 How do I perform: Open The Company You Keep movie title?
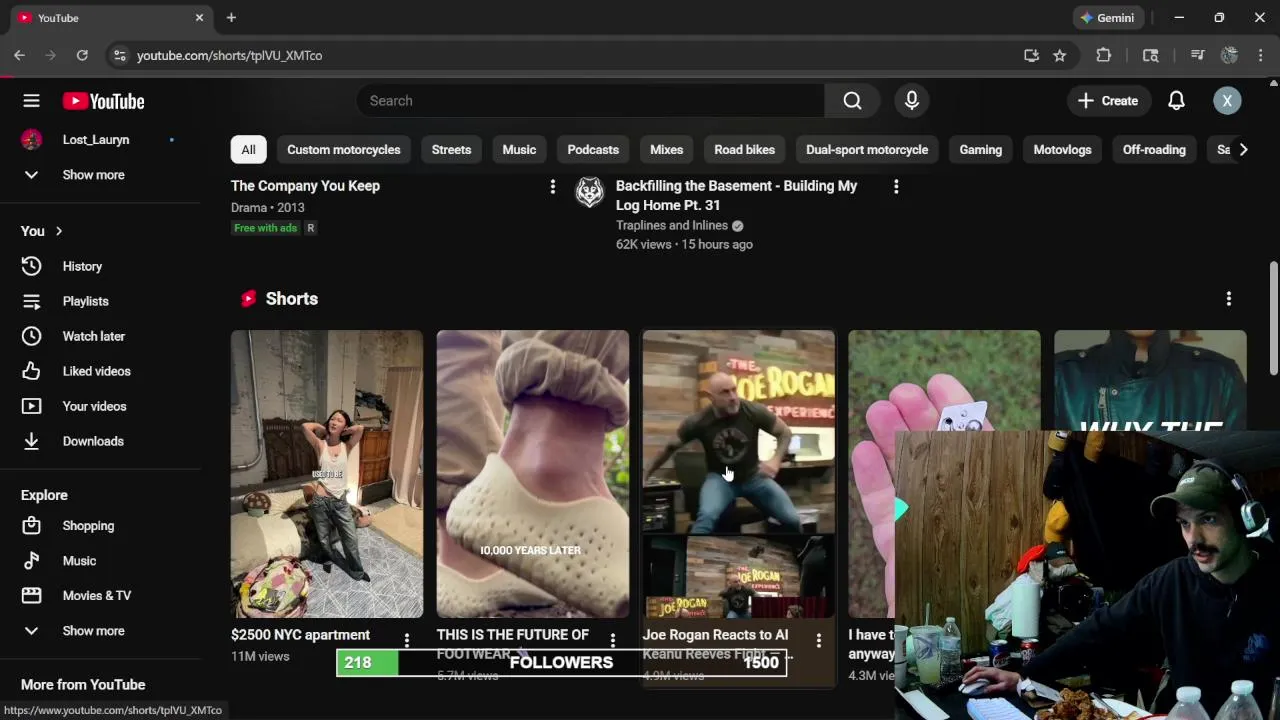[x=305, y=186]
